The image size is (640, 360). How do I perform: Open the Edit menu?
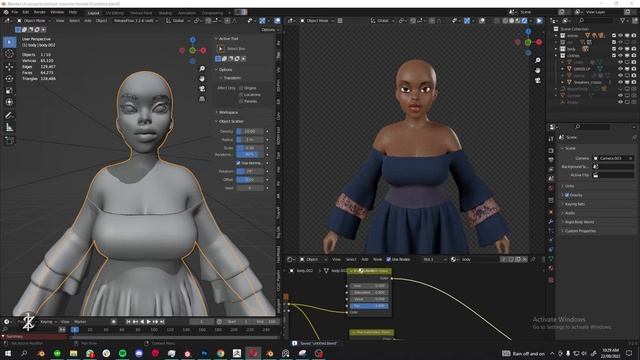25,12
